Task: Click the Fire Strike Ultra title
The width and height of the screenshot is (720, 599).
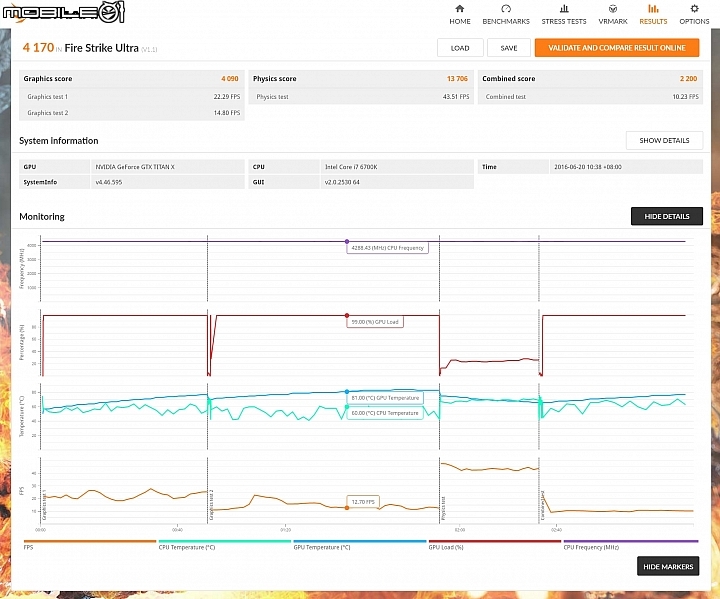Action: pos(101,48)
